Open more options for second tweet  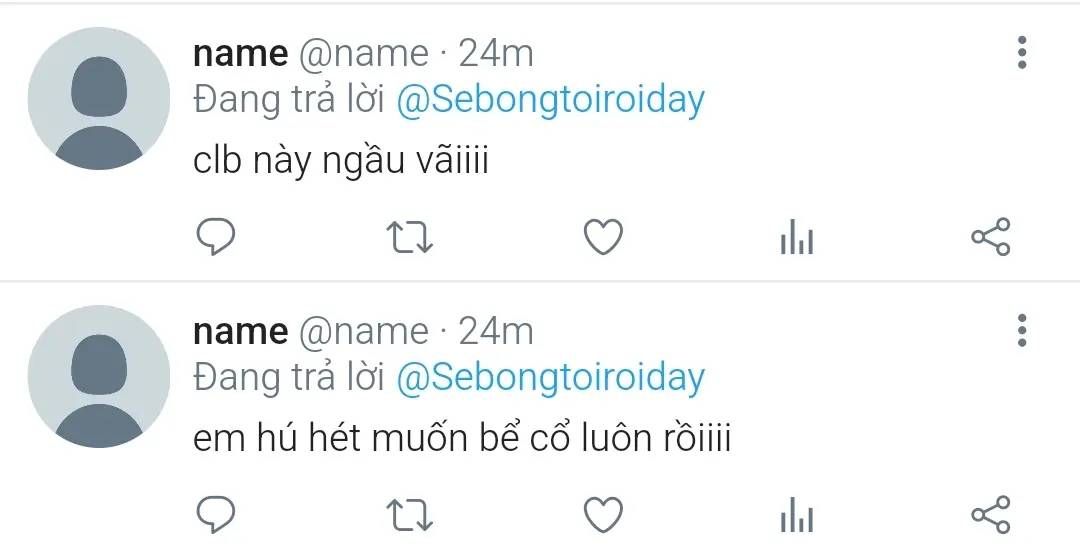click(x=1021, y=330)
